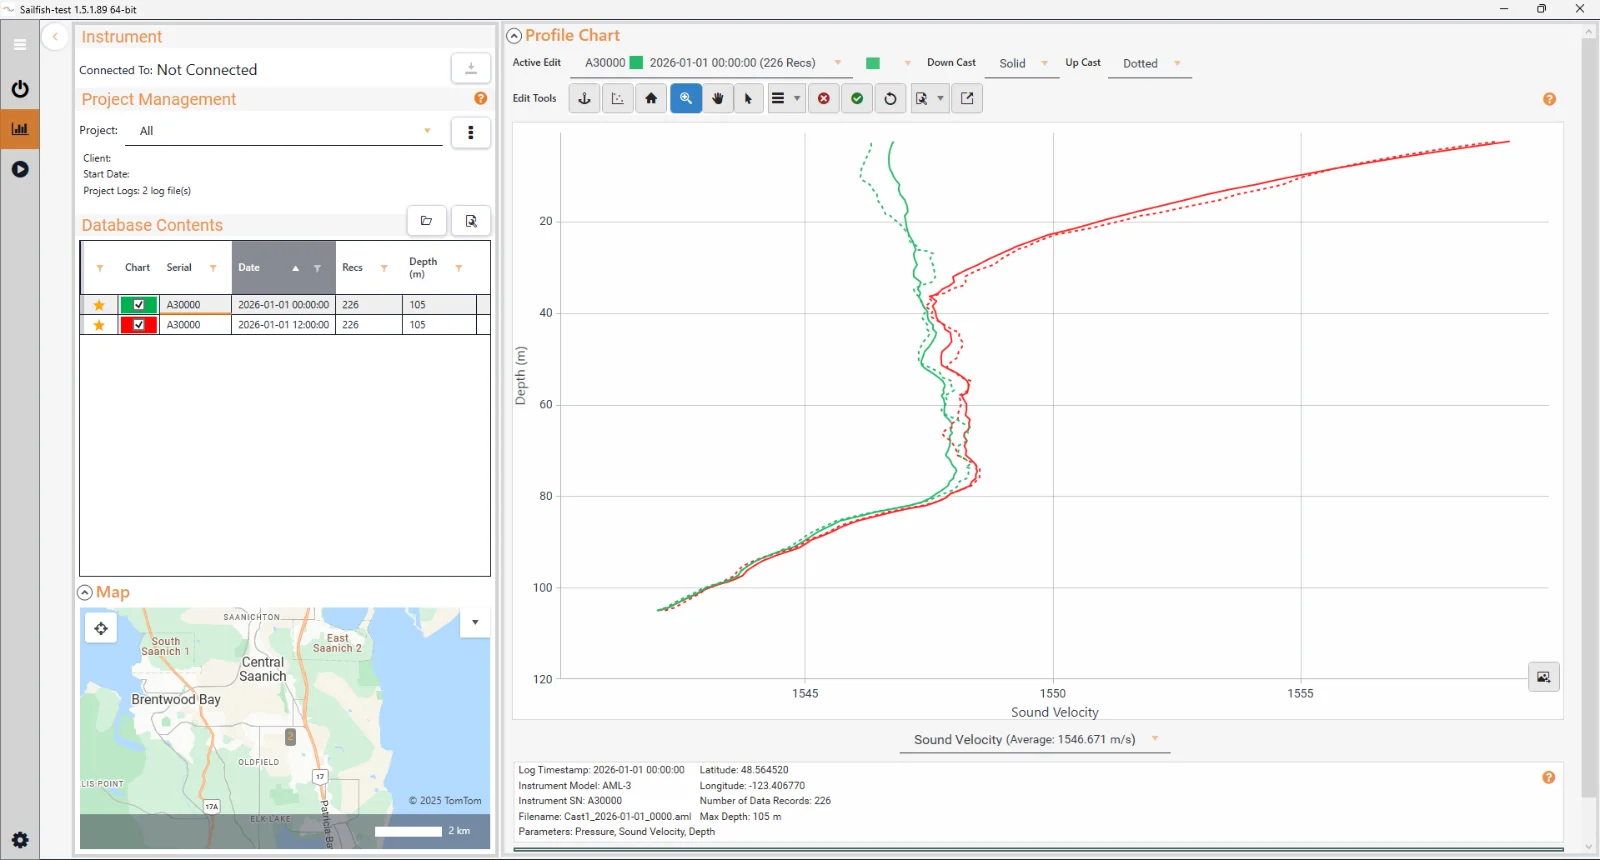Click the database search document icon
The height and width of the screenshot is (860, 1600).
click(x=471, y=221)
